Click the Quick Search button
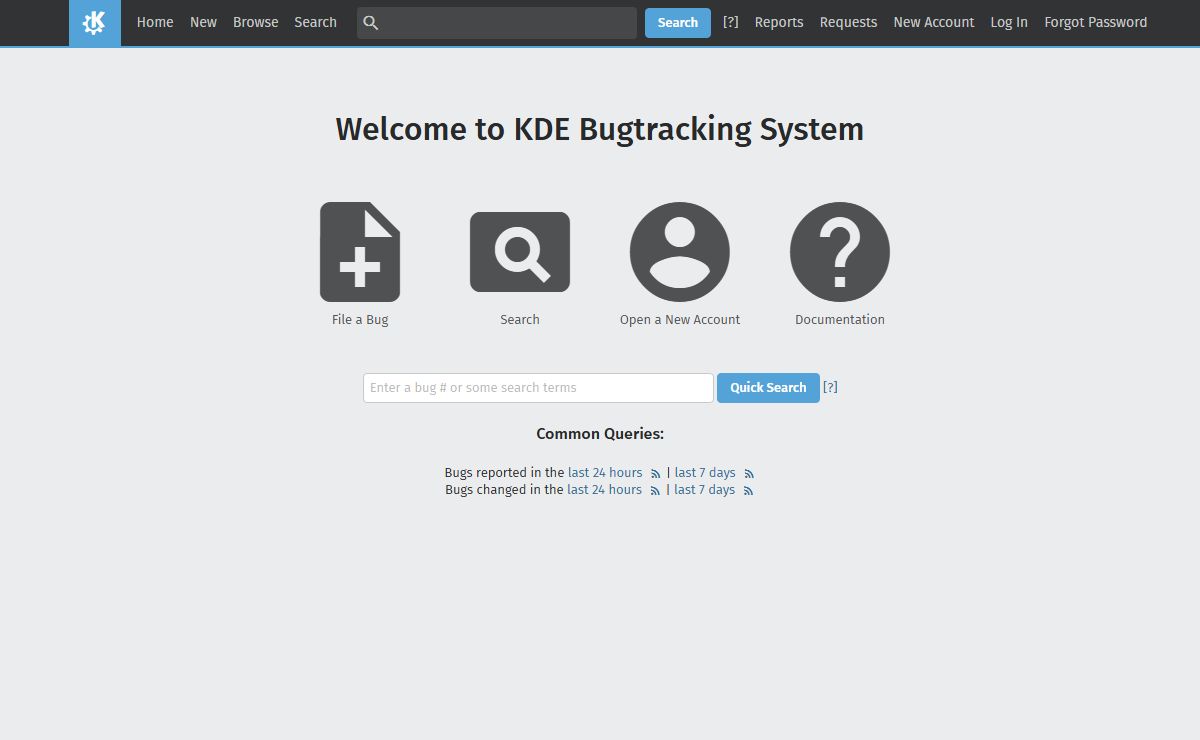1200x740 pixels. pyautogui.click(x=768, y=388)
